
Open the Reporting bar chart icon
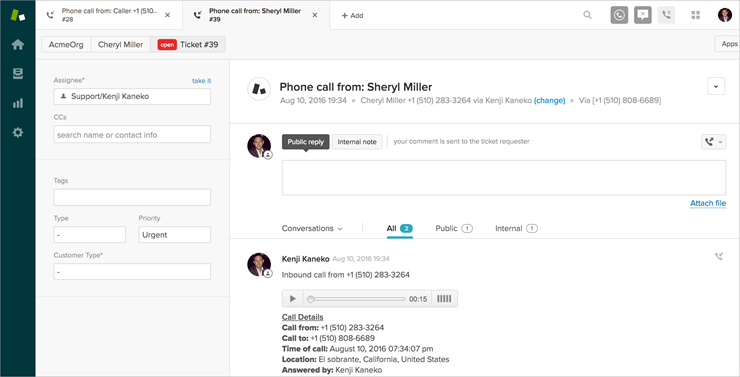click(17, 103)
